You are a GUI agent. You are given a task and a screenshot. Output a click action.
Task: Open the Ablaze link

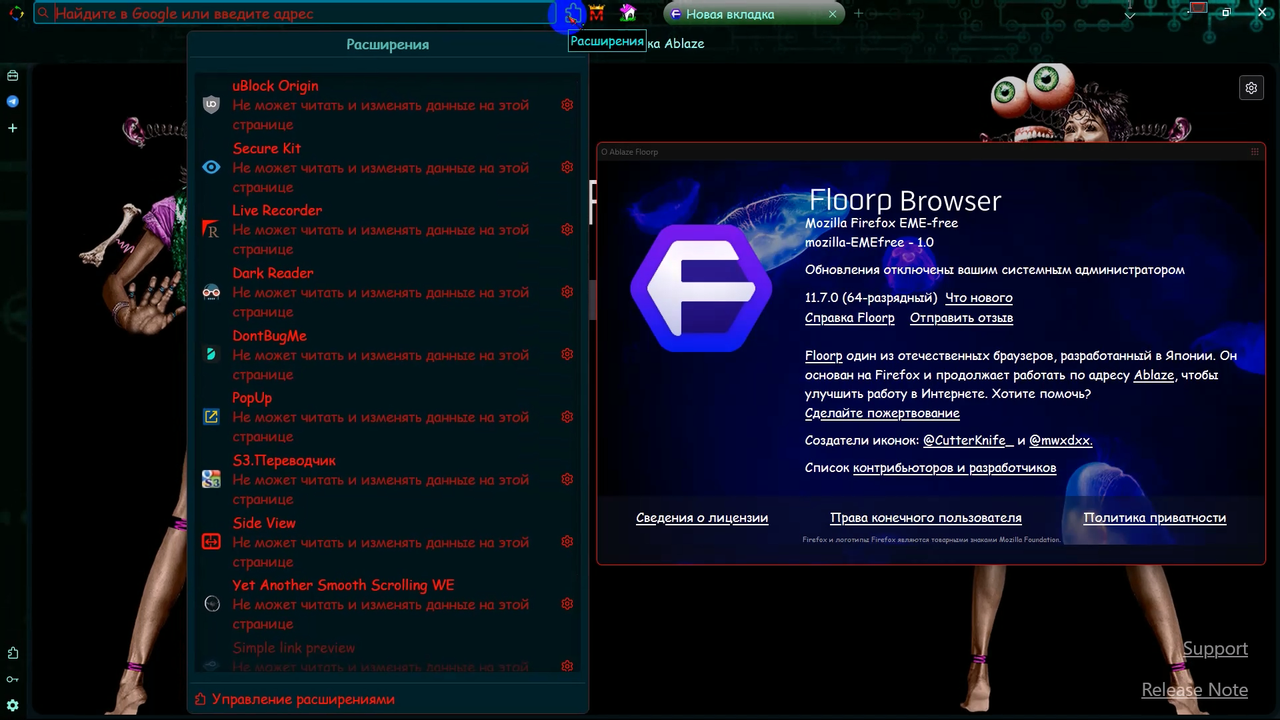[x=1153, y=375]
